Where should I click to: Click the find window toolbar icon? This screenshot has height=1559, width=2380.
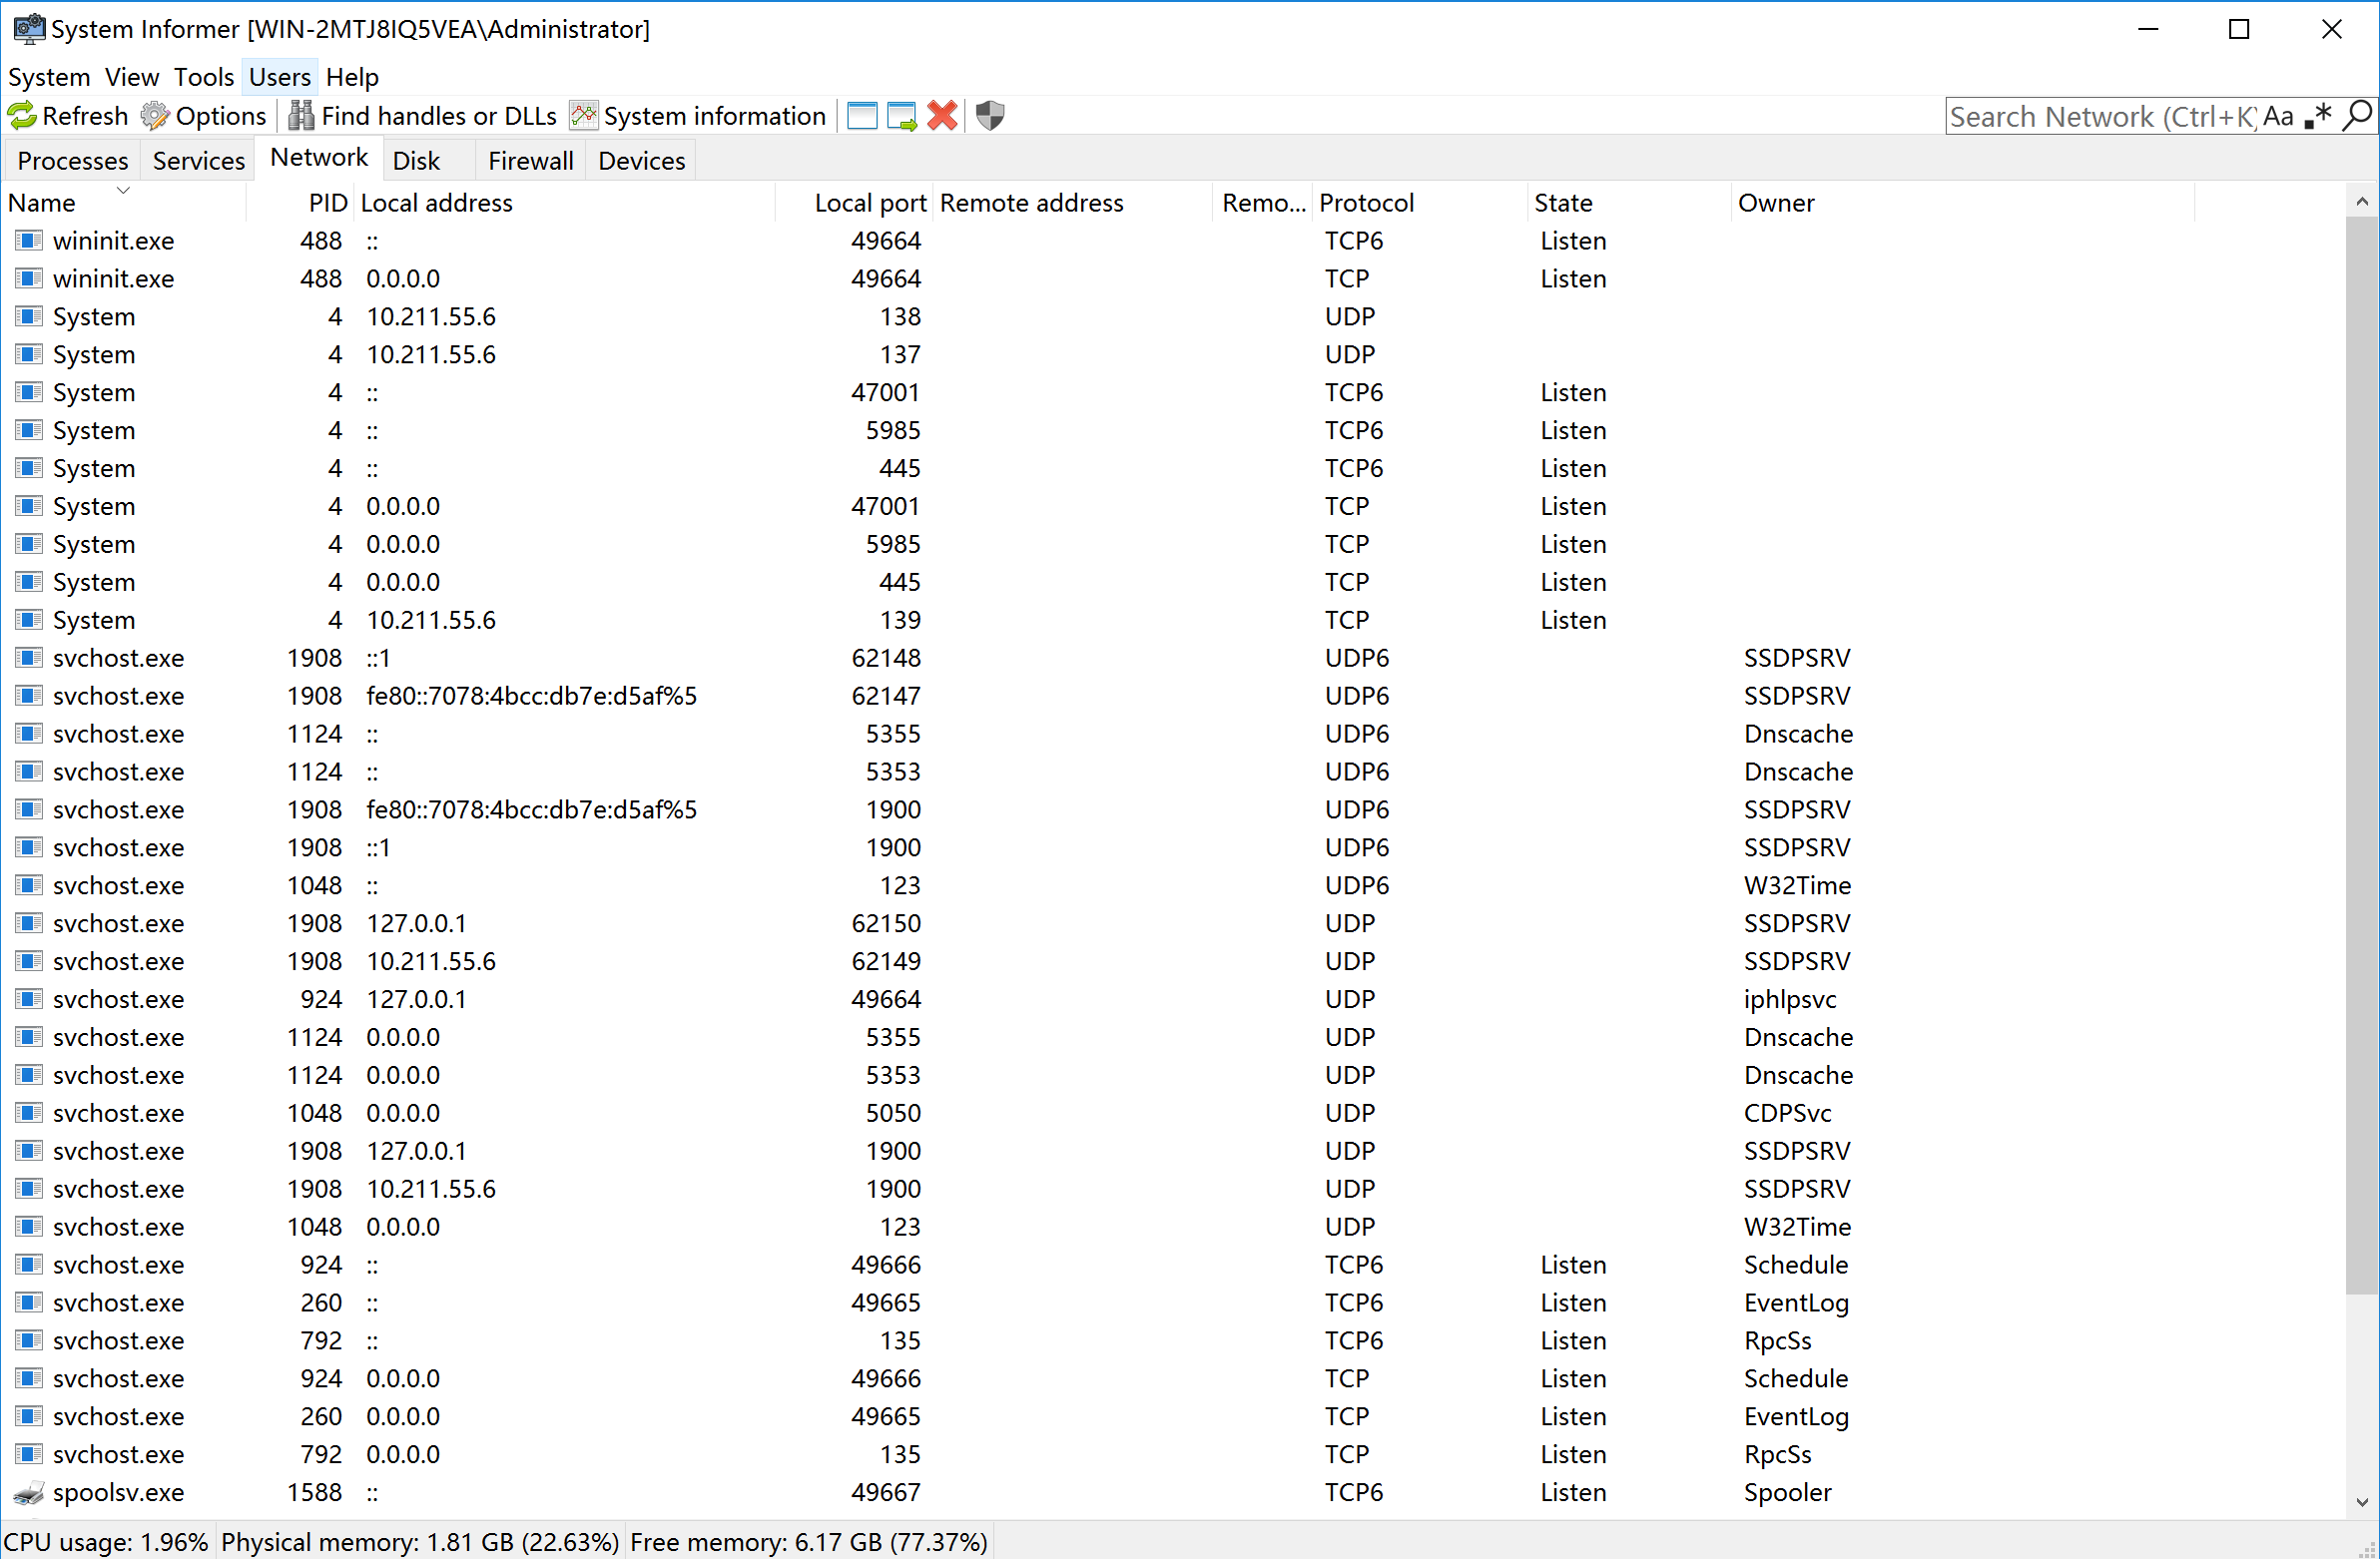coord(862,116)
